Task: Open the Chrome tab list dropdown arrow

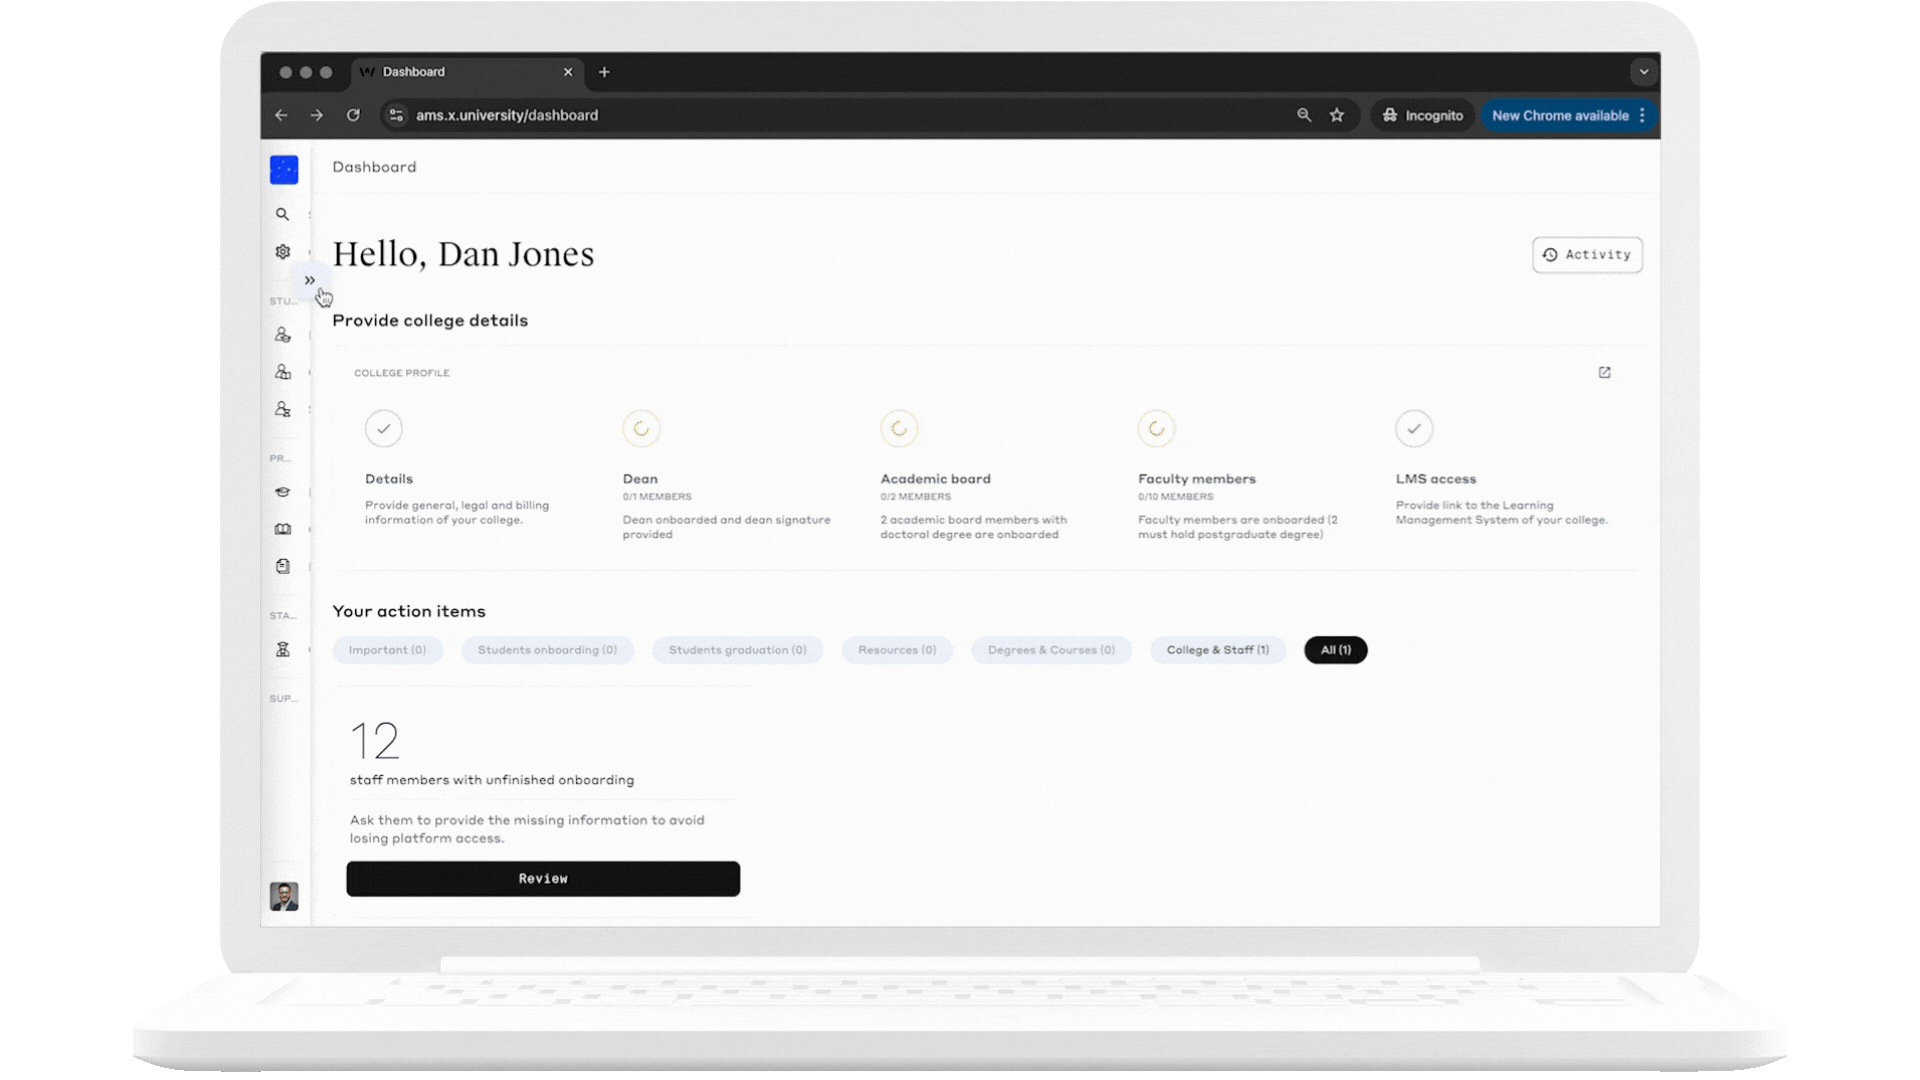Action: tap(1643, 72)
